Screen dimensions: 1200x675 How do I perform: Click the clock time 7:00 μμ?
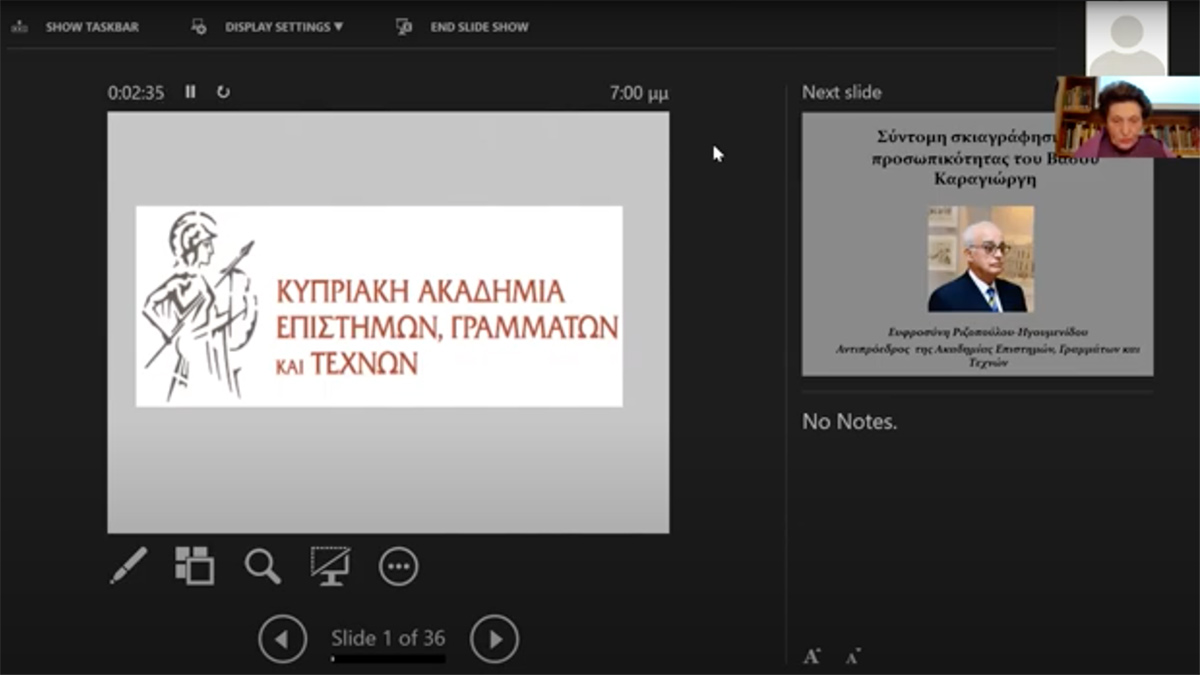(639, 93)
